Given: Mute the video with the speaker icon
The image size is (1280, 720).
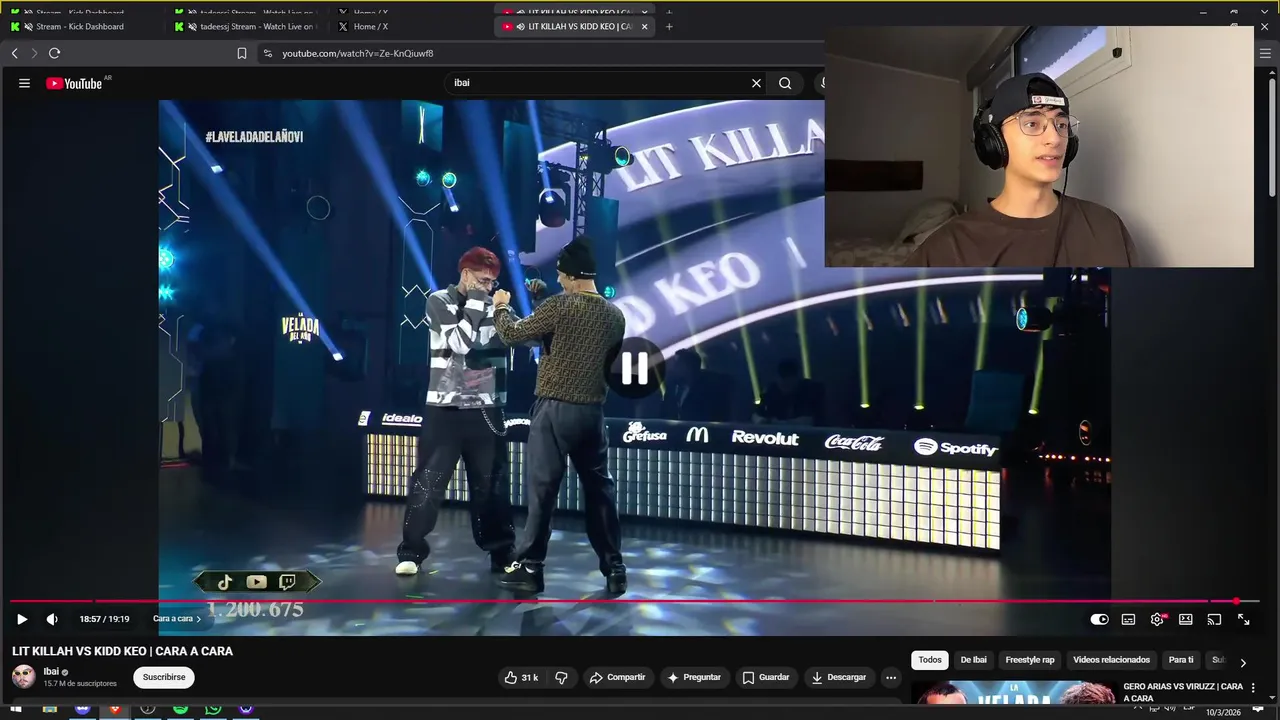Looking at the screenshot, I should click(x=52, y=619).
